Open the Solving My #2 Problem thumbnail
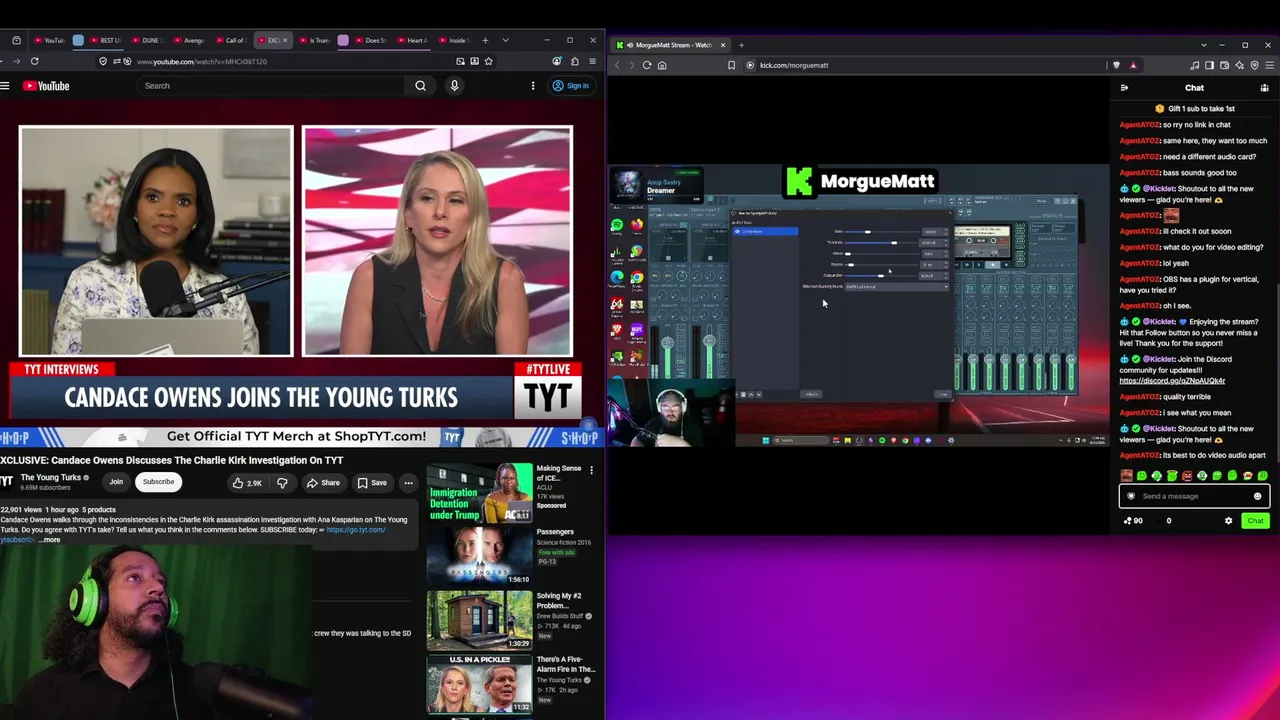Viewport: 1280px width, 720px height. (x=480, y=620)
